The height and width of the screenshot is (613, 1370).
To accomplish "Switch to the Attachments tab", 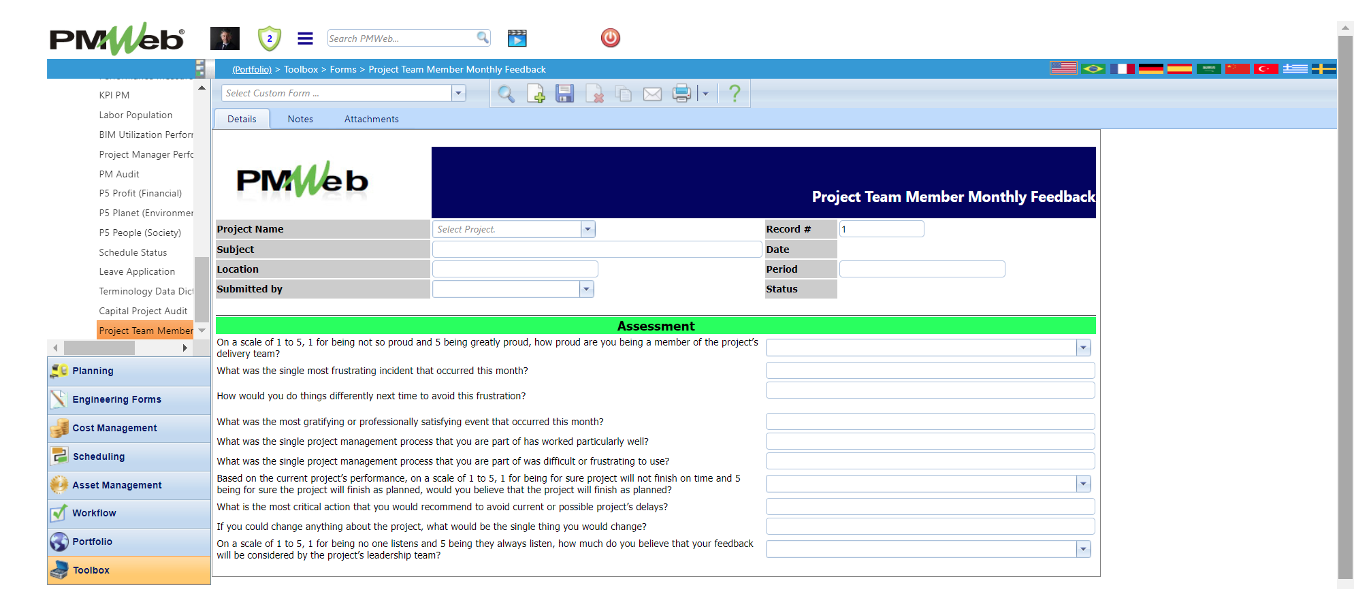I will [371, 119].
